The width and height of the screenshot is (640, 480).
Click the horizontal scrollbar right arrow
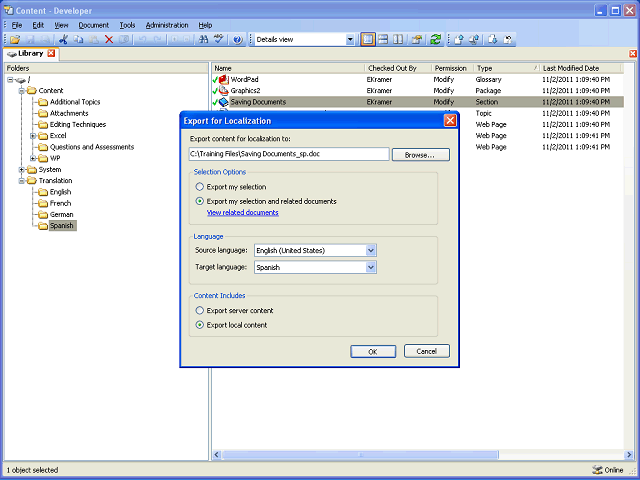click(x=629, y=455)
